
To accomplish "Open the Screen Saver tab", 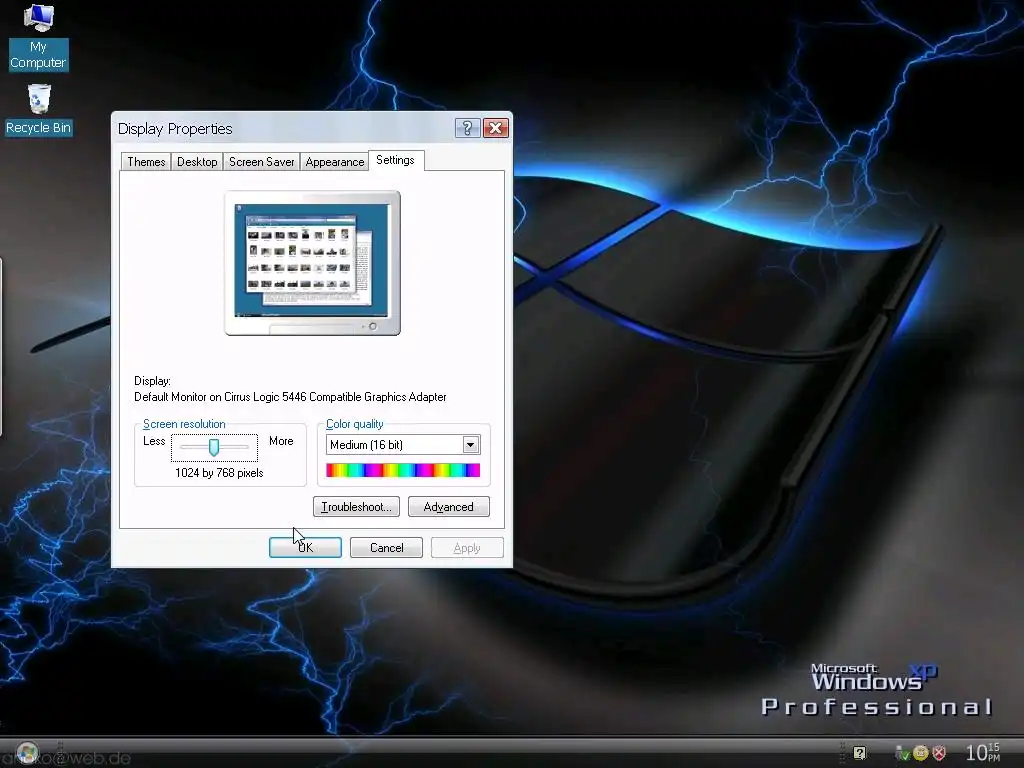I will pos(261,161).
